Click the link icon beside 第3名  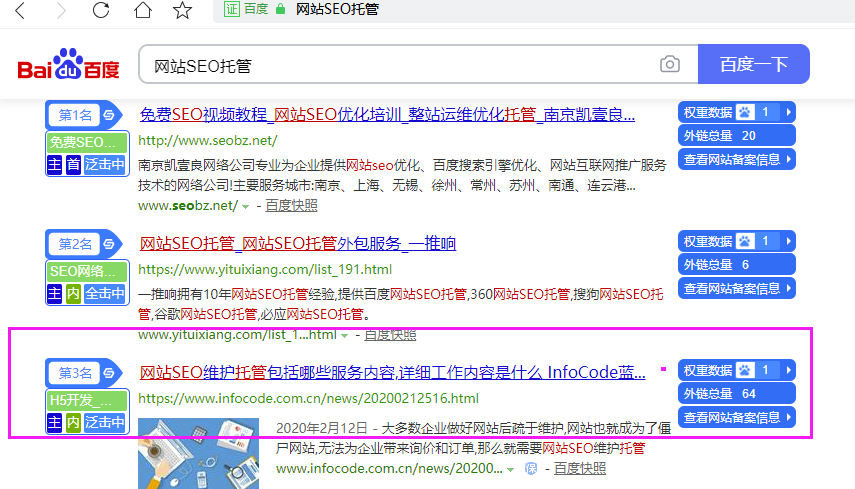click(x=109, y=373)
